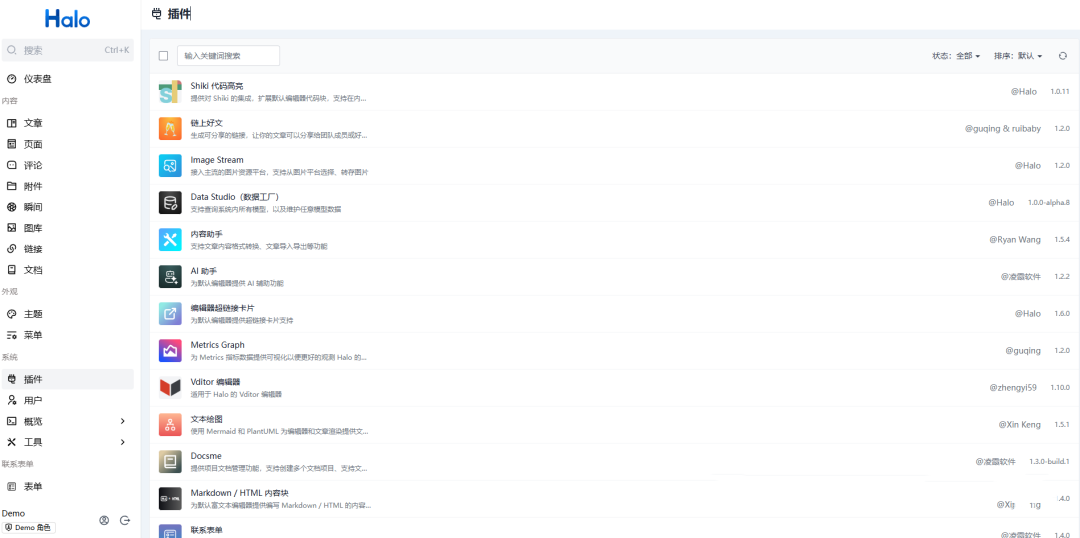Click the Shiki 代码高亮 plugin icon

tap(169, 92)
